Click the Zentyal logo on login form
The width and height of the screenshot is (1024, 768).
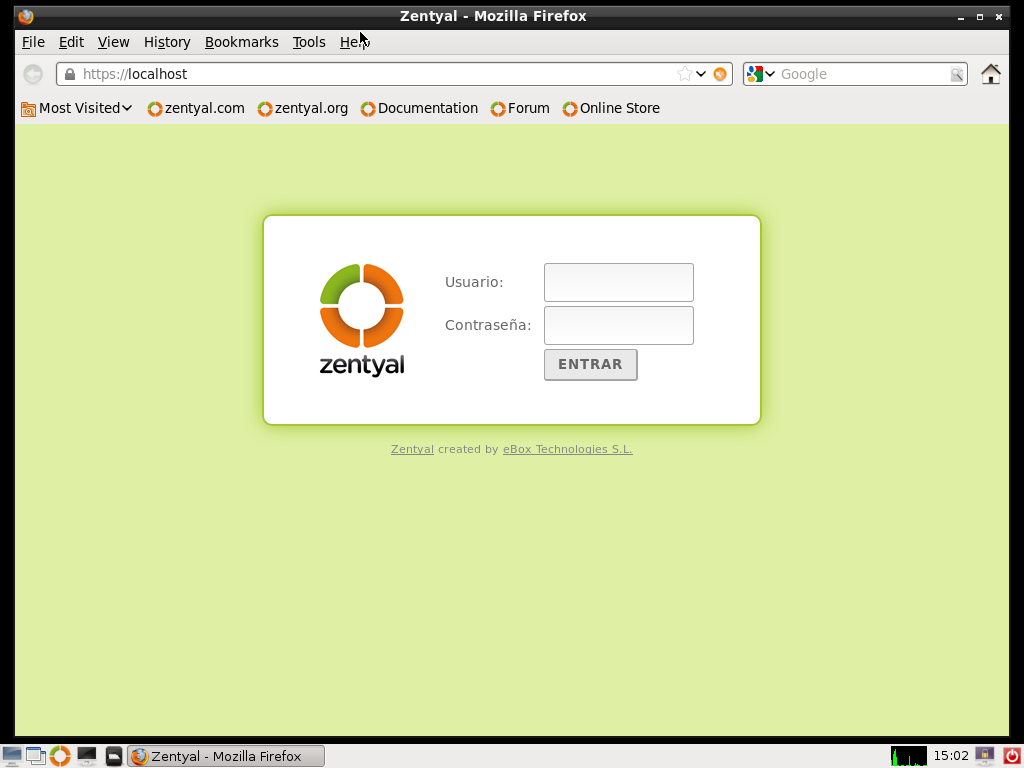362,319
